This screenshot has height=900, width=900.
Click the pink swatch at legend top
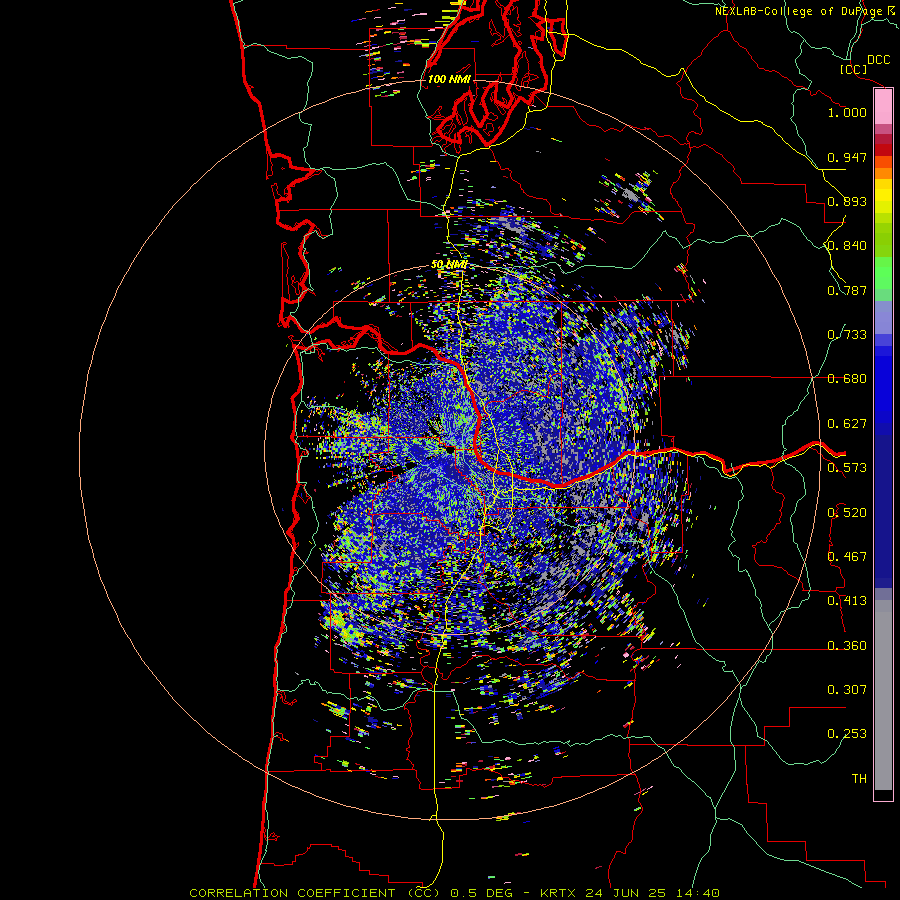[x=883, y=107]
